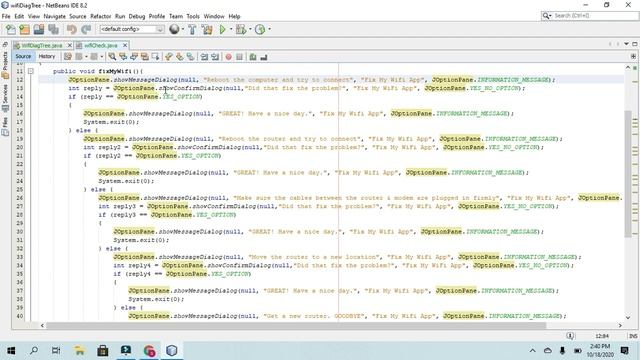Open the Edit menu
640x360 pixels.
(19, 16)
